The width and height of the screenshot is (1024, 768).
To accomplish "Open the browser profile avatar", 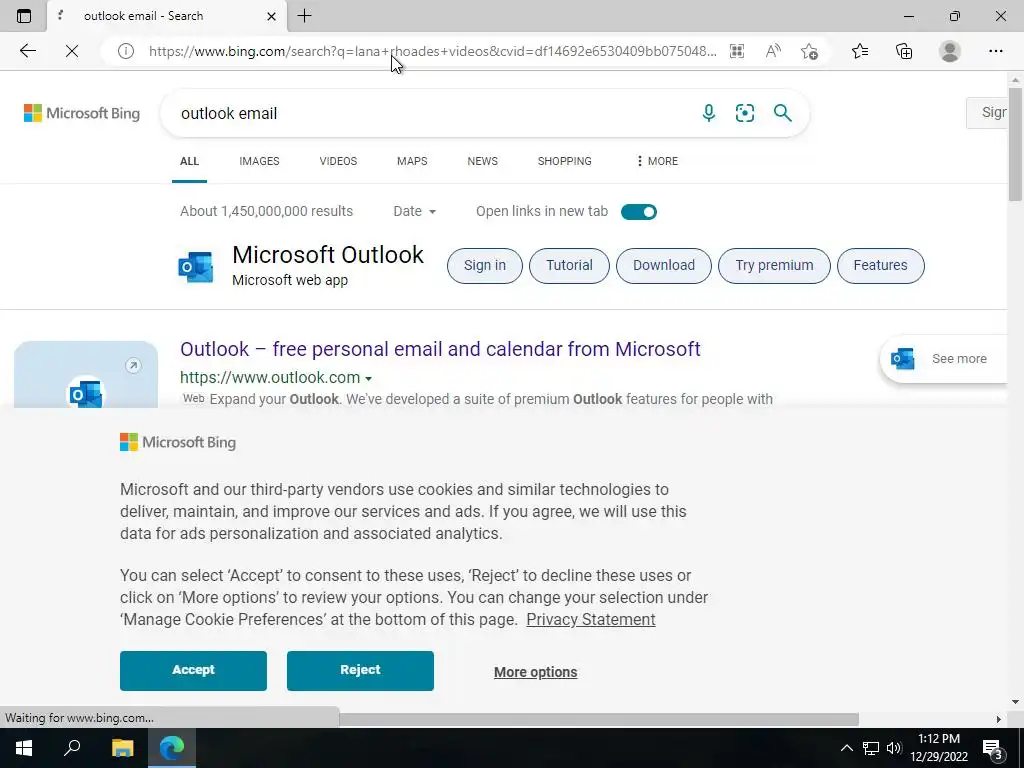I will coord(950,51).
